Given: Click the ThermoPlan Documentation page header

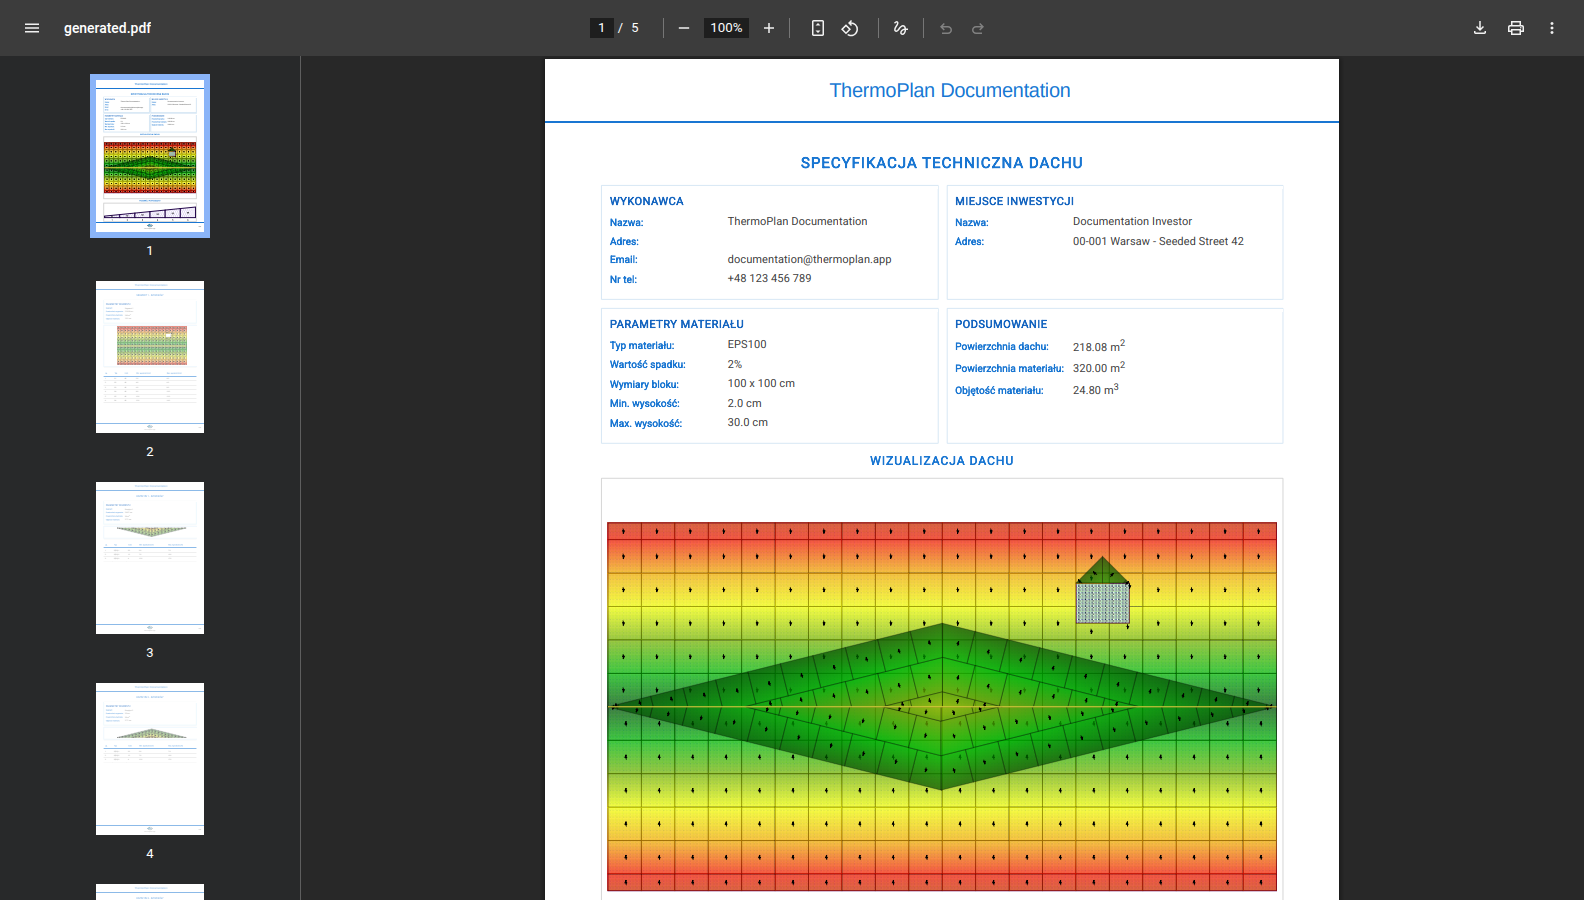Looking at the screenshot, I should [950, 90].
